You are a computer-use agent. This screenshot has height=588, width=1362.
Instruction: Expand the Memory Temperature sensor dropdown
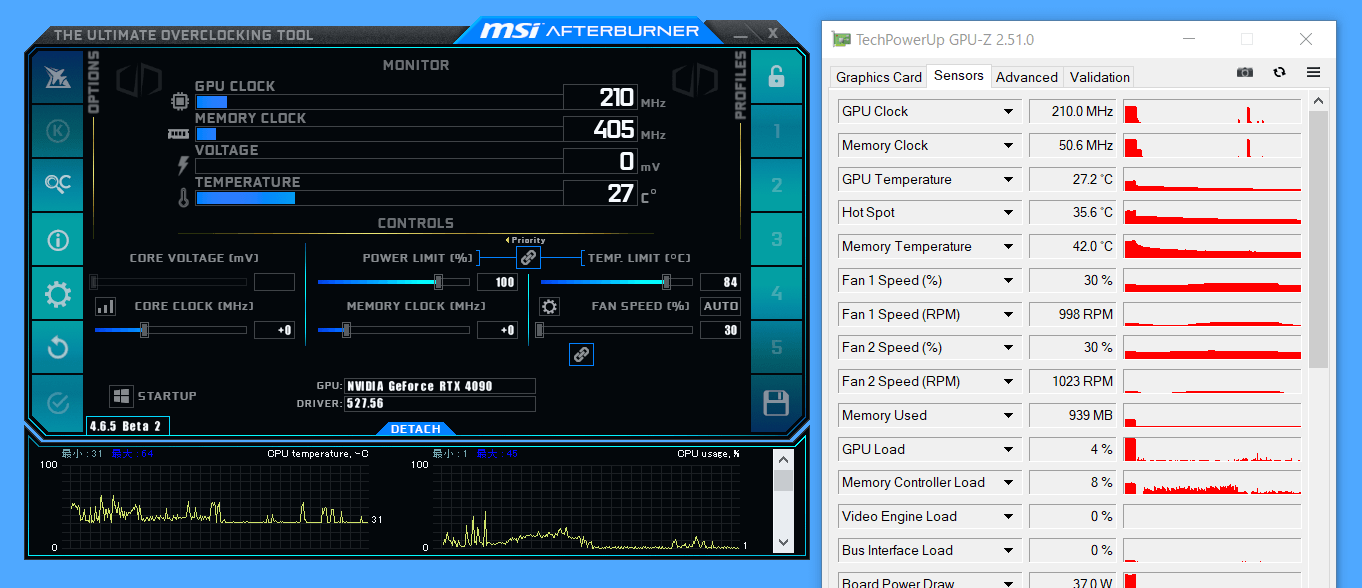pyautogui.click(x=1008, y=247)
